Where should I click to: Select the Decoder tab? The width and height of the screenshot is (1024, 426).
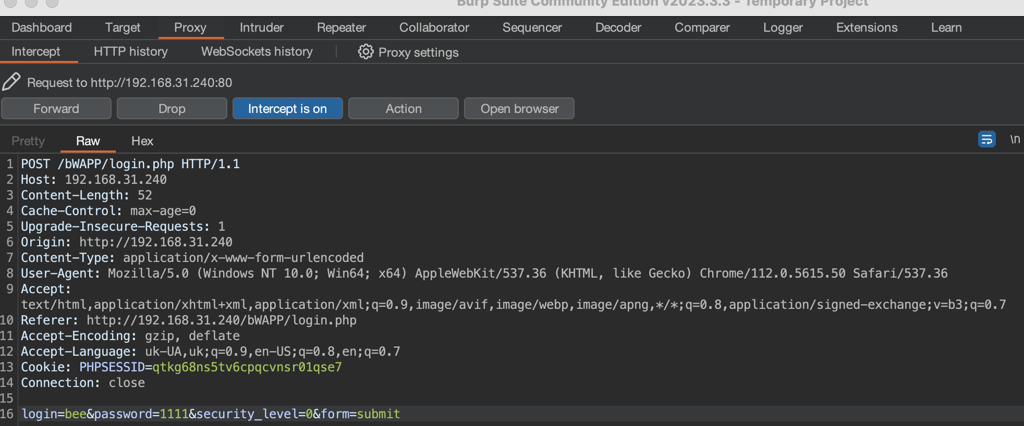pyautogui.click(x=618, y=27)
